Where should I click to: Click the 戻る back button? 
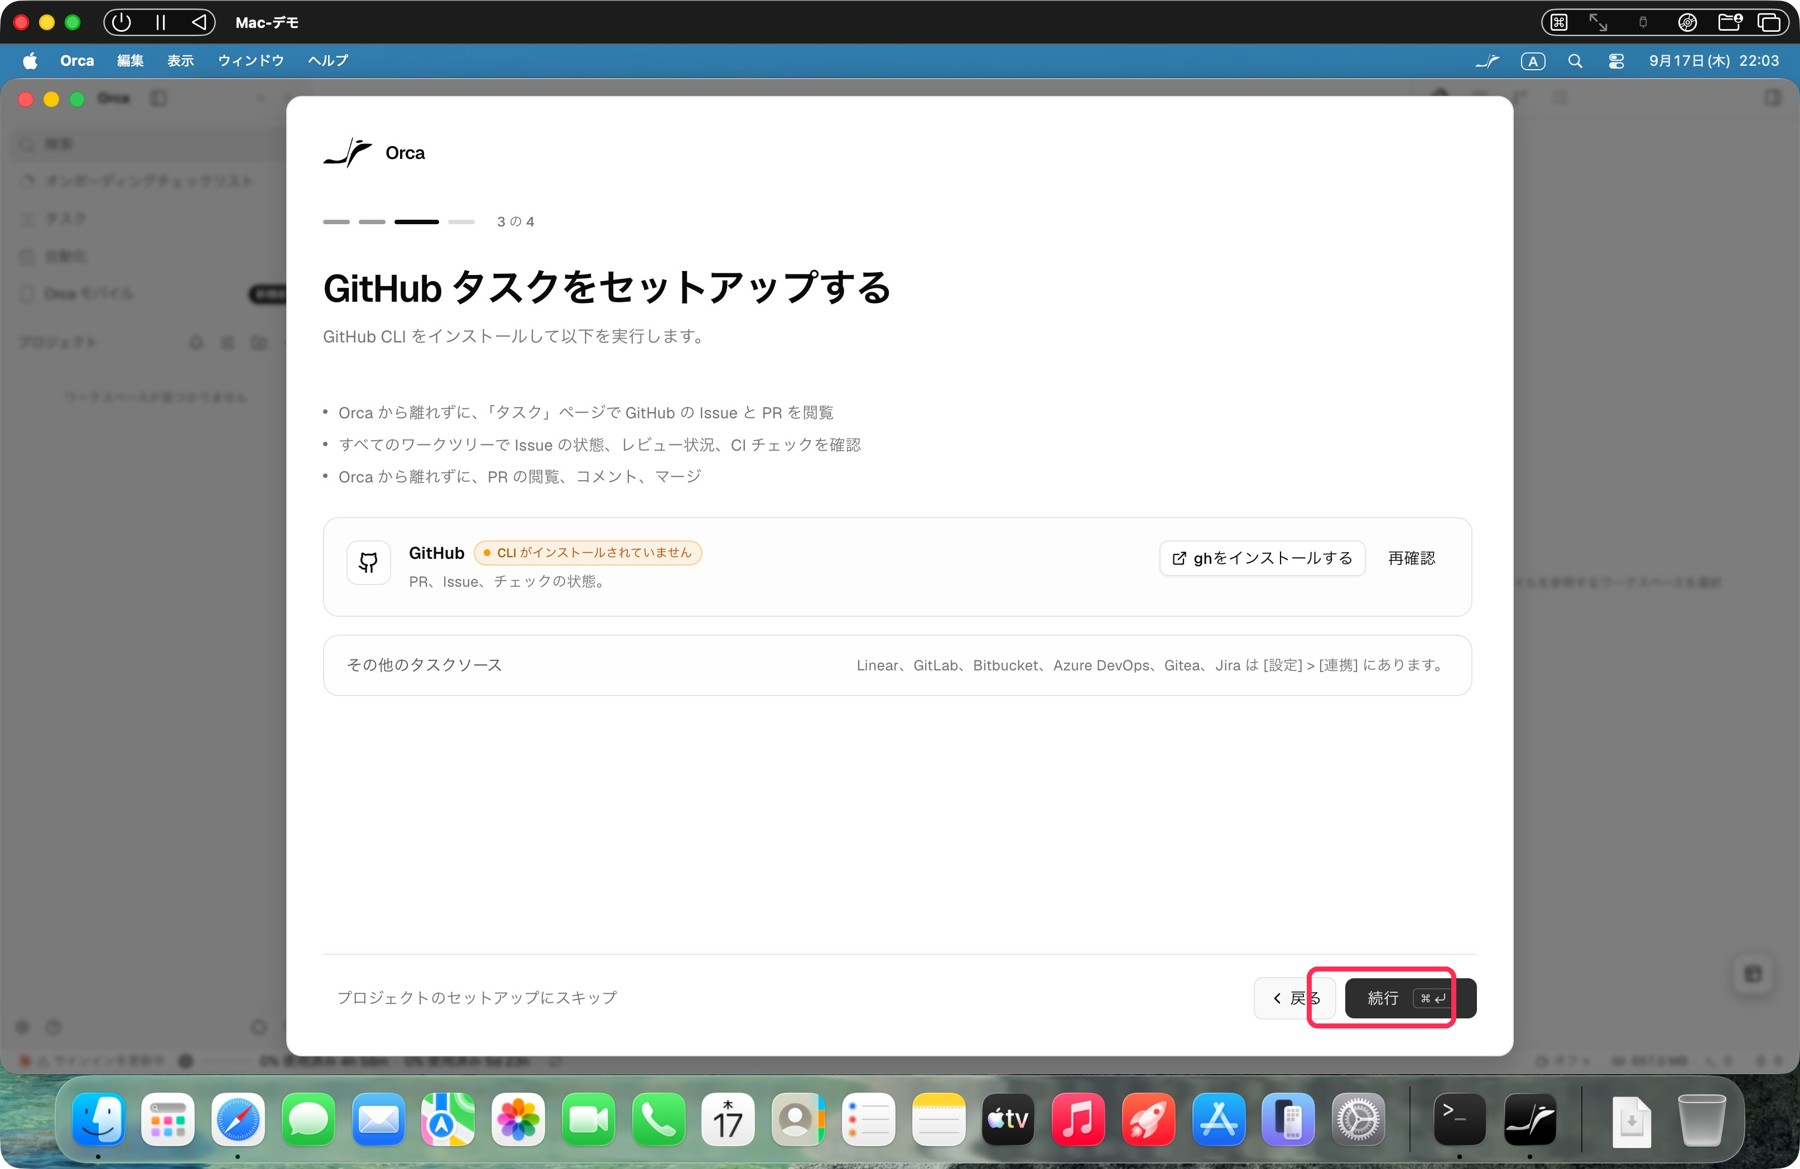[1295, 998]
